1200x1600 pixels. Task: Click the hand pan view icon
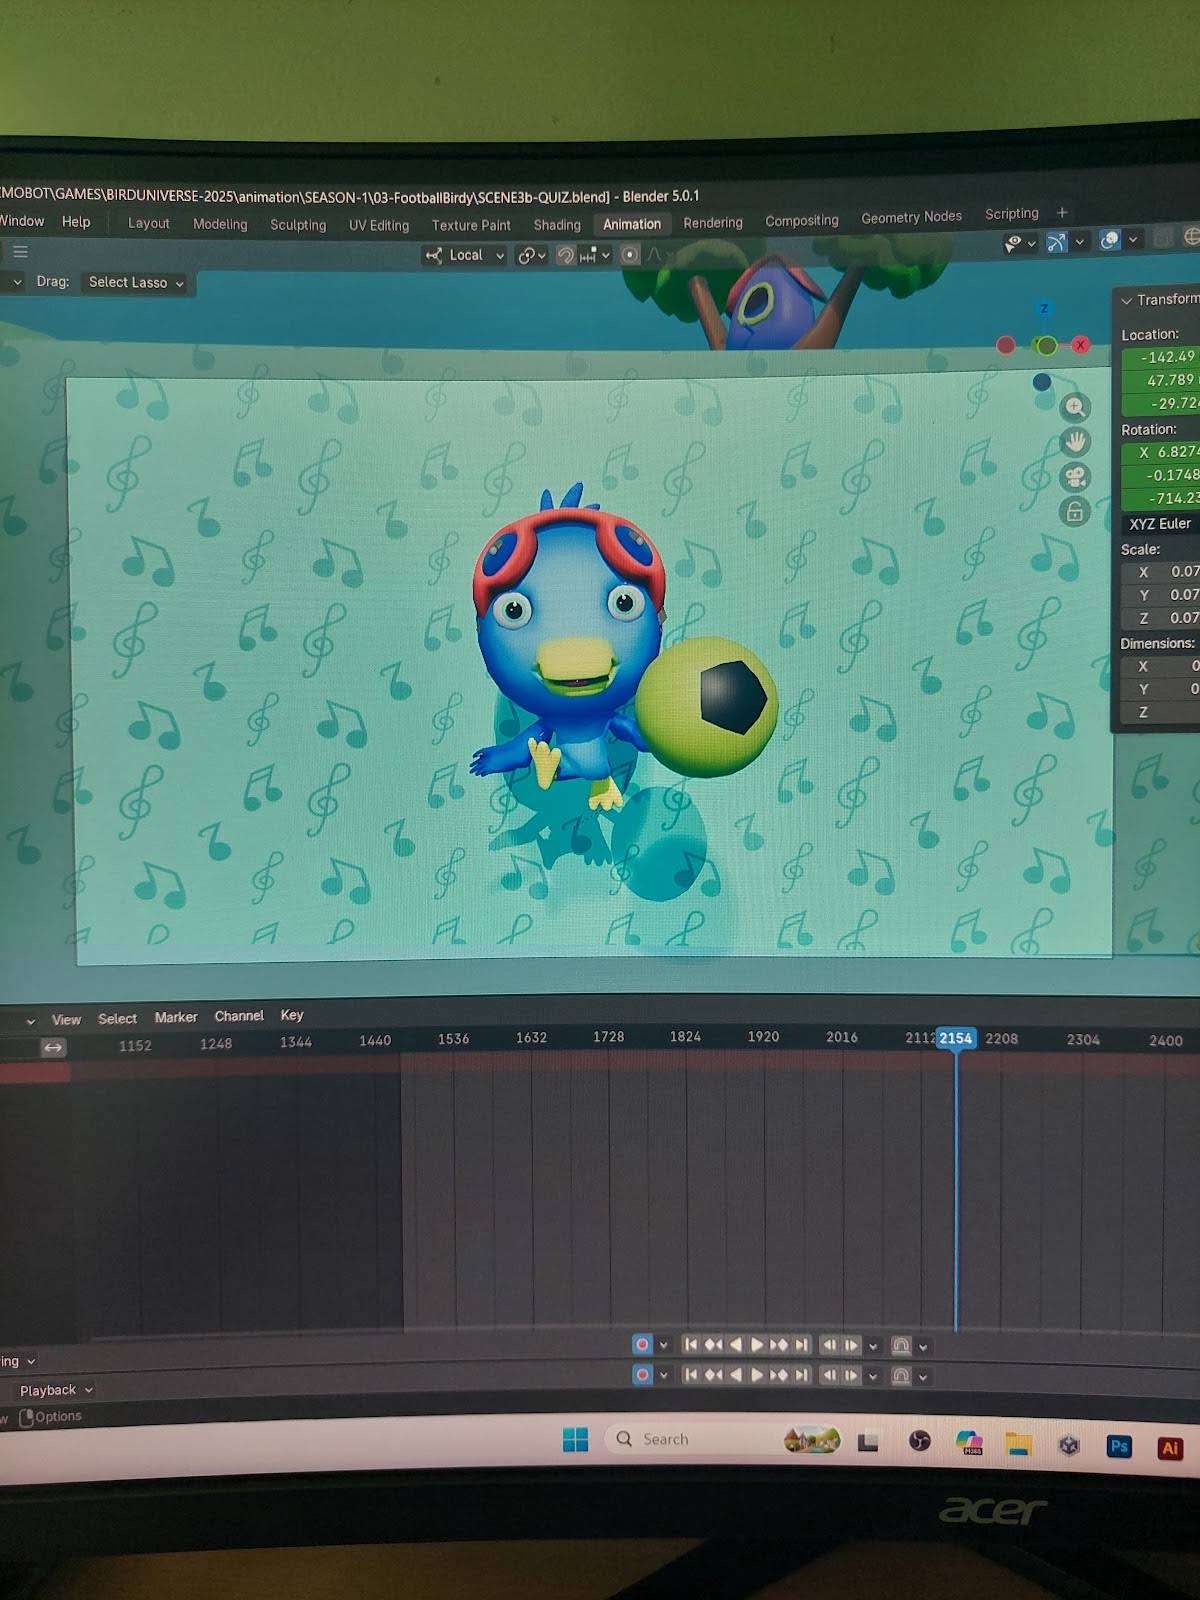(1075, 442)
